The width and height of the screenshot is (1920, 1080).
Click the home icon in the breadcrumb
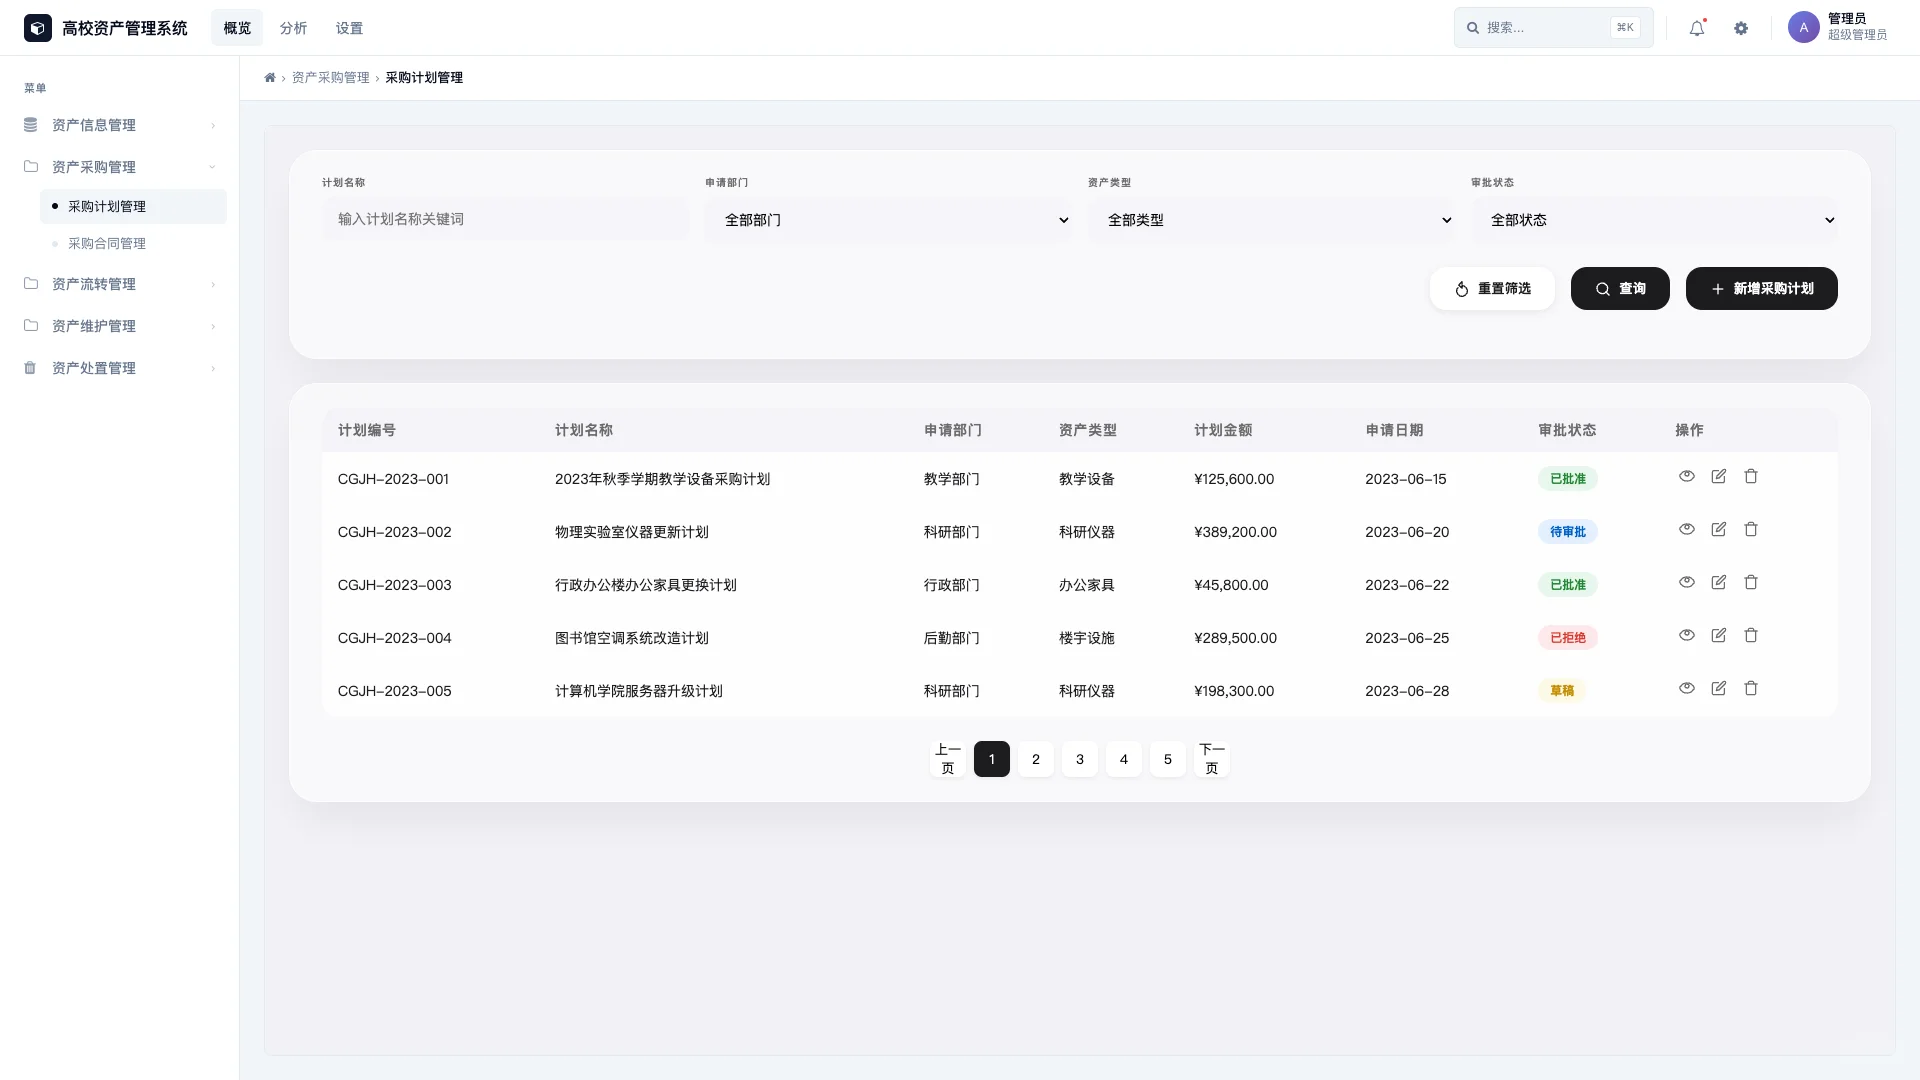pyautogui.click(x=269, y=77)
